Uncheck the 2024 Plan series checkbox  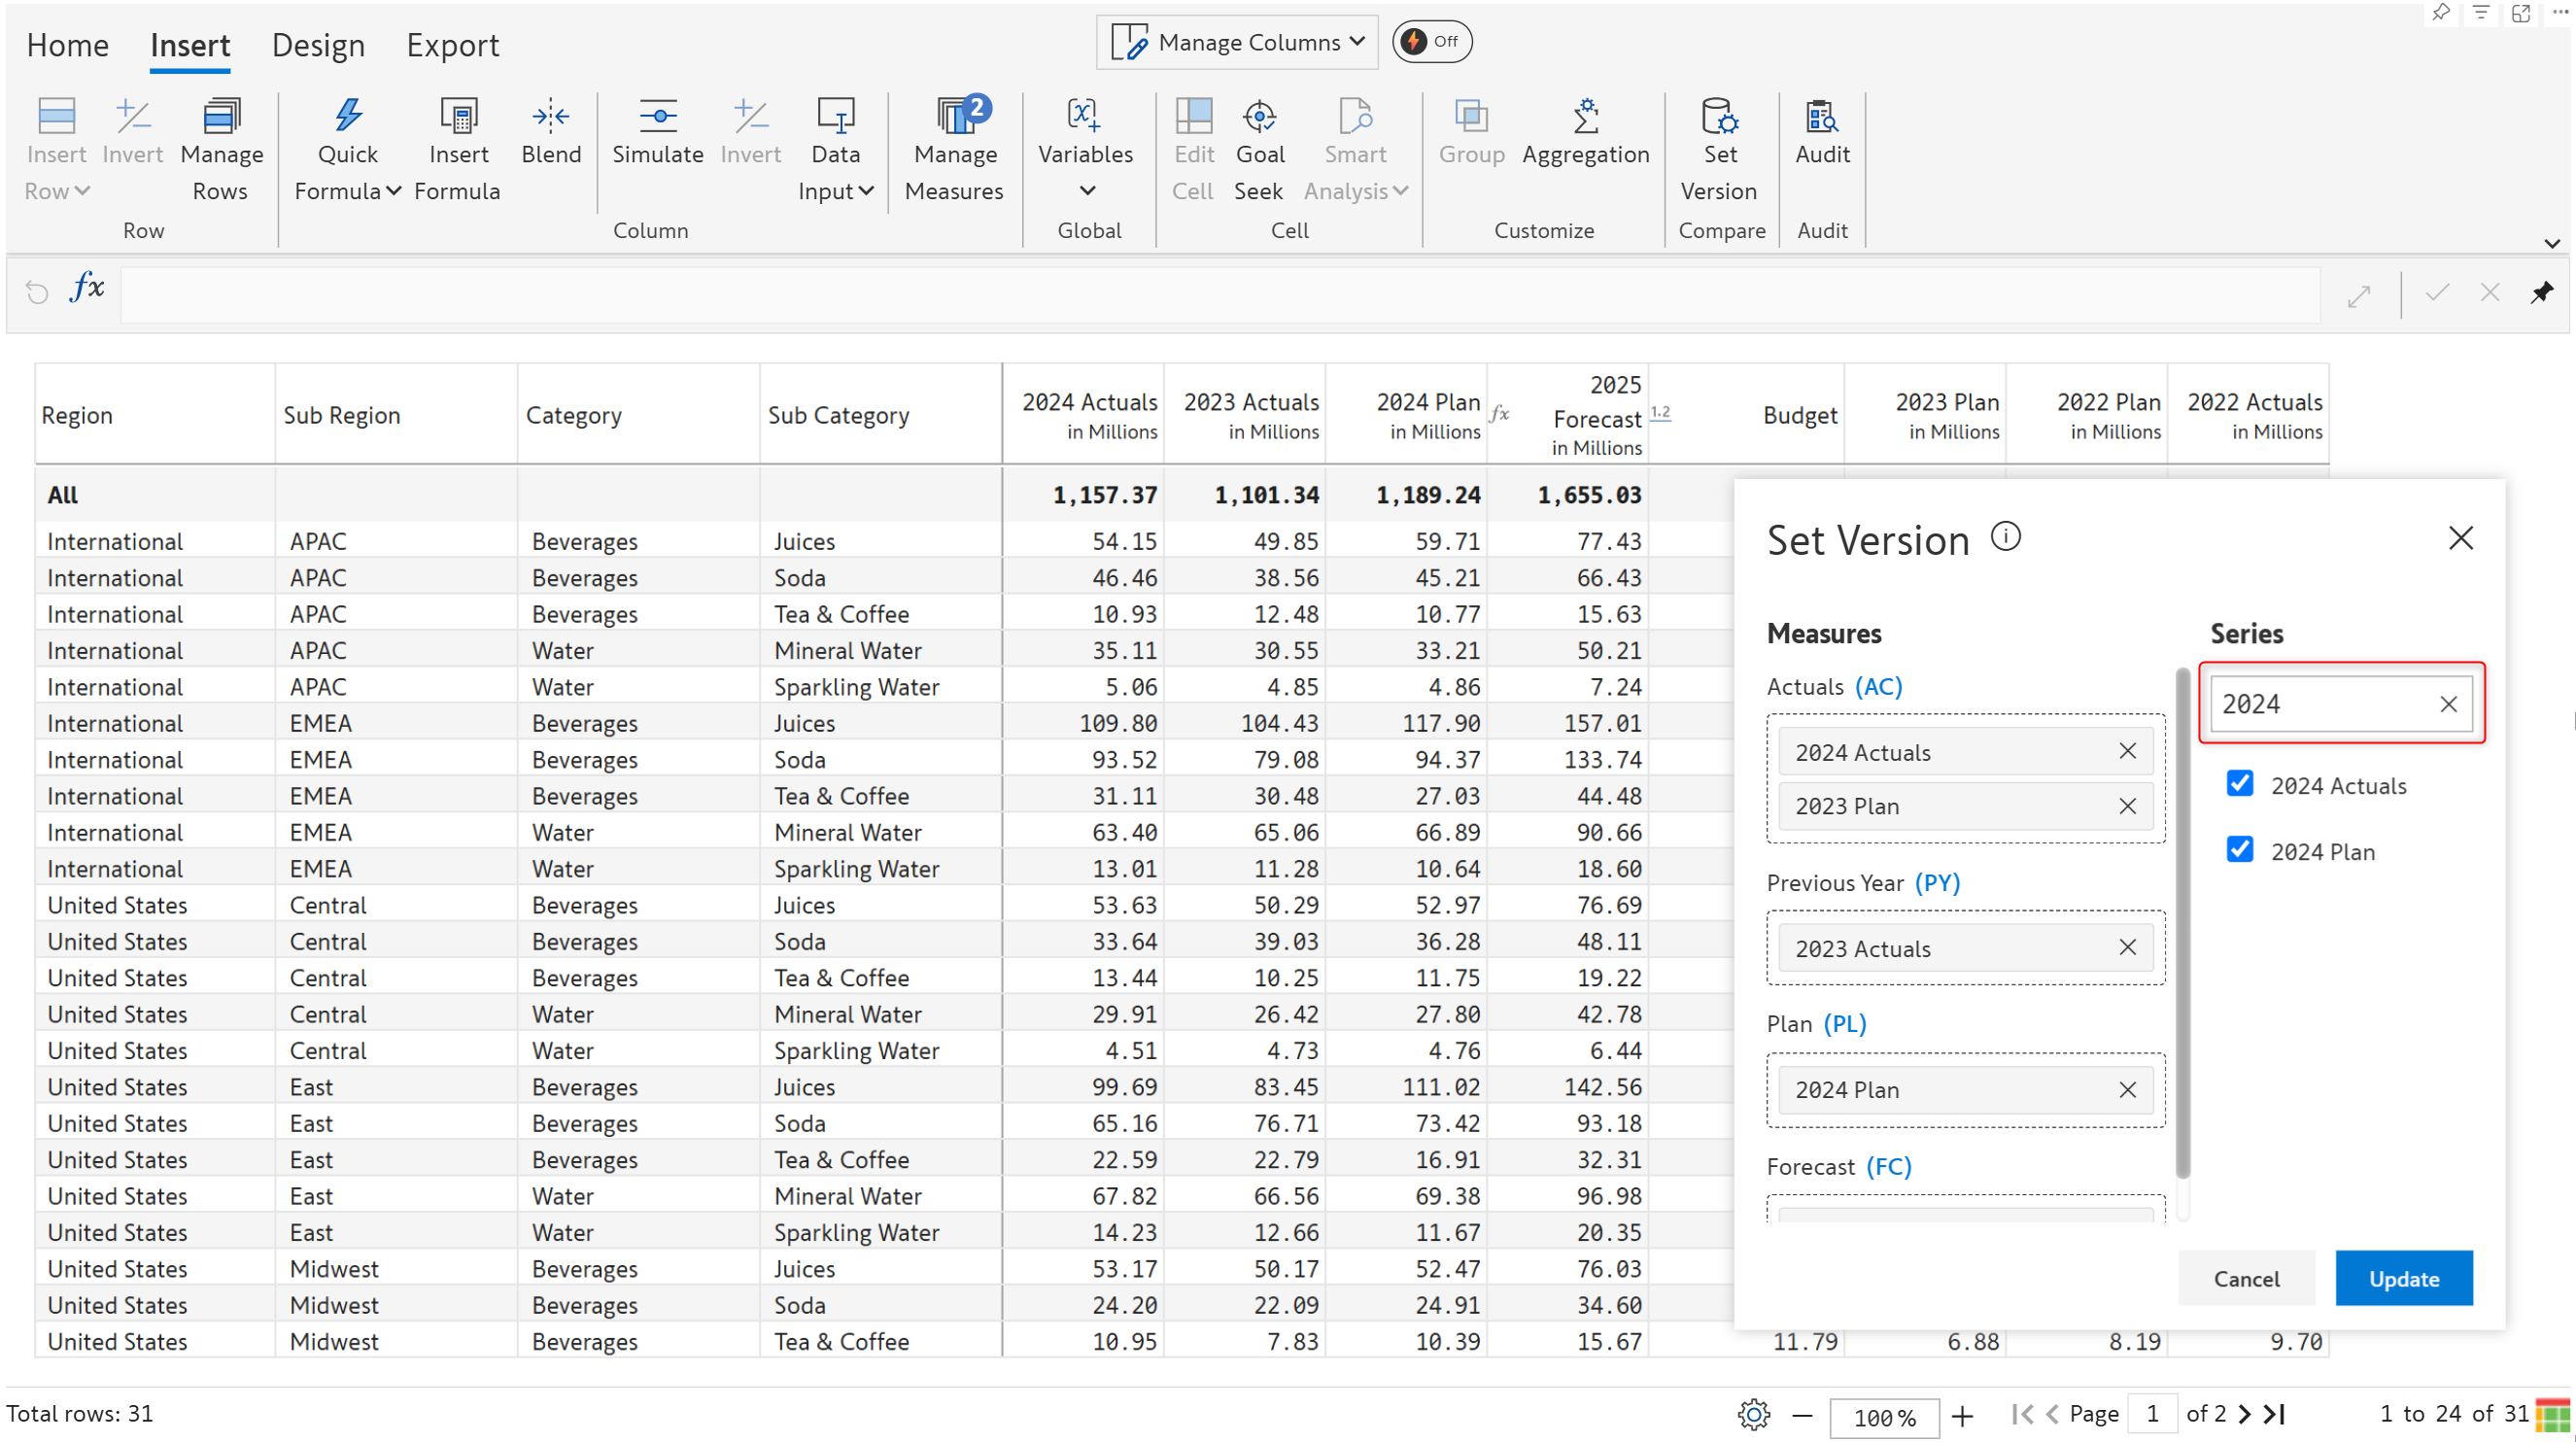2240,850
